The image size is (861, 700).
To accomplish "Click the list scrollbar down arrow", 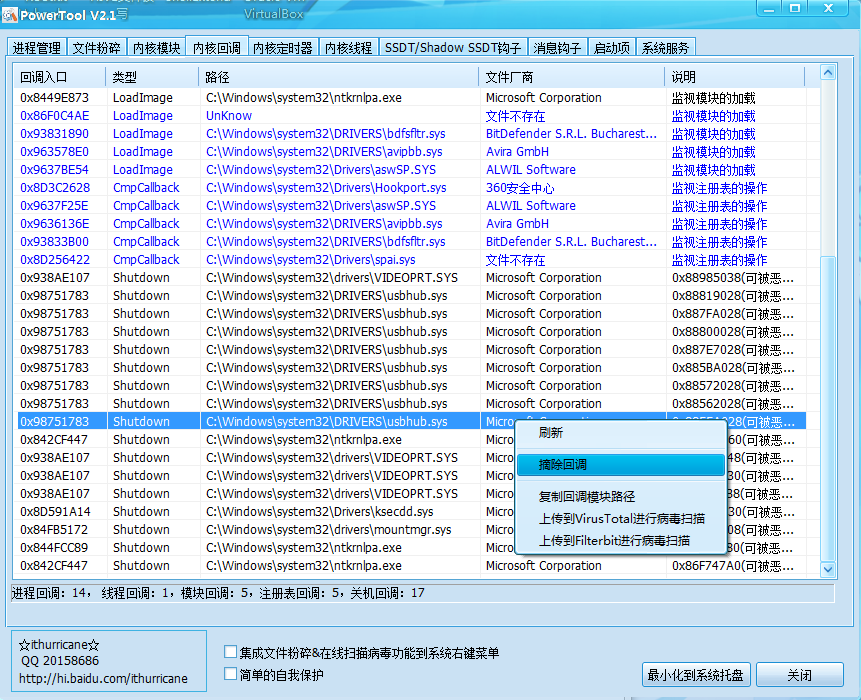I will point(828,569).
